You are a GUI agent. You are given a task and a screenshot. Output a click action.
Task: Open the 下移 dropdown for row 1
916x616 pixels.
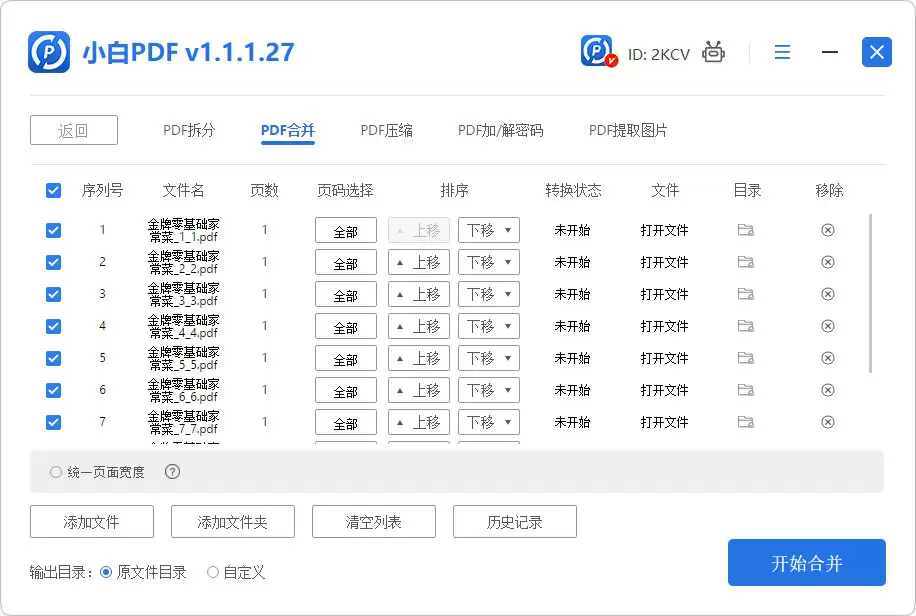point(488,230)
